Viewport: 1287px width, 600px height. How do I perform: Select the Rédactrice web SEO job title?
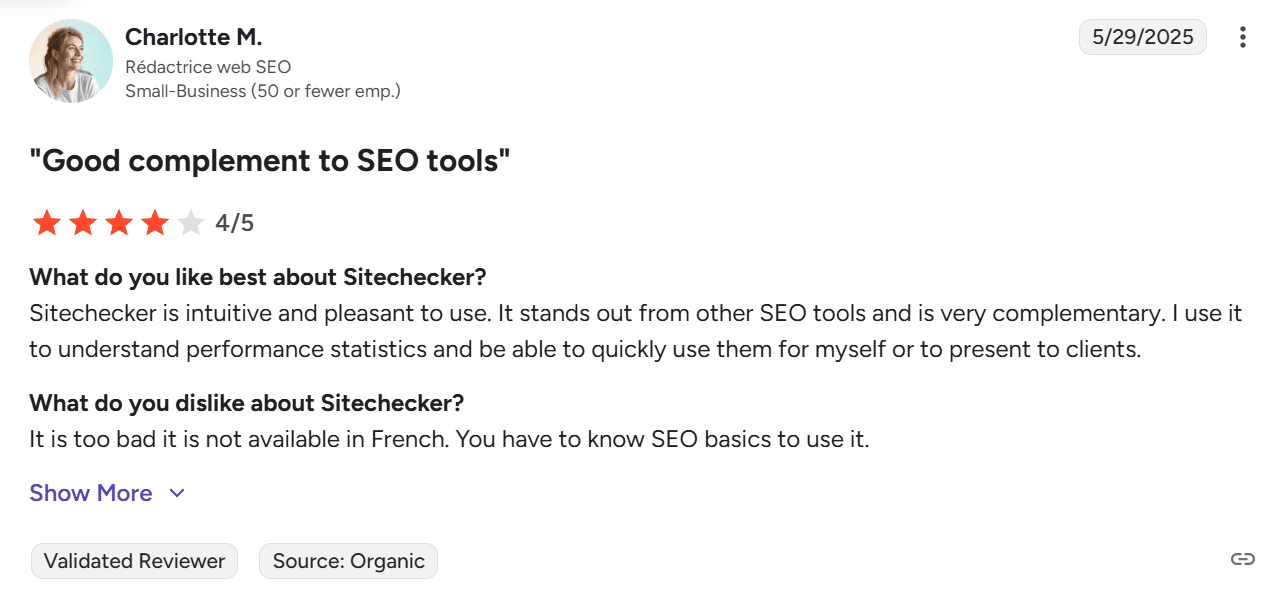click(x=207, y=67)
